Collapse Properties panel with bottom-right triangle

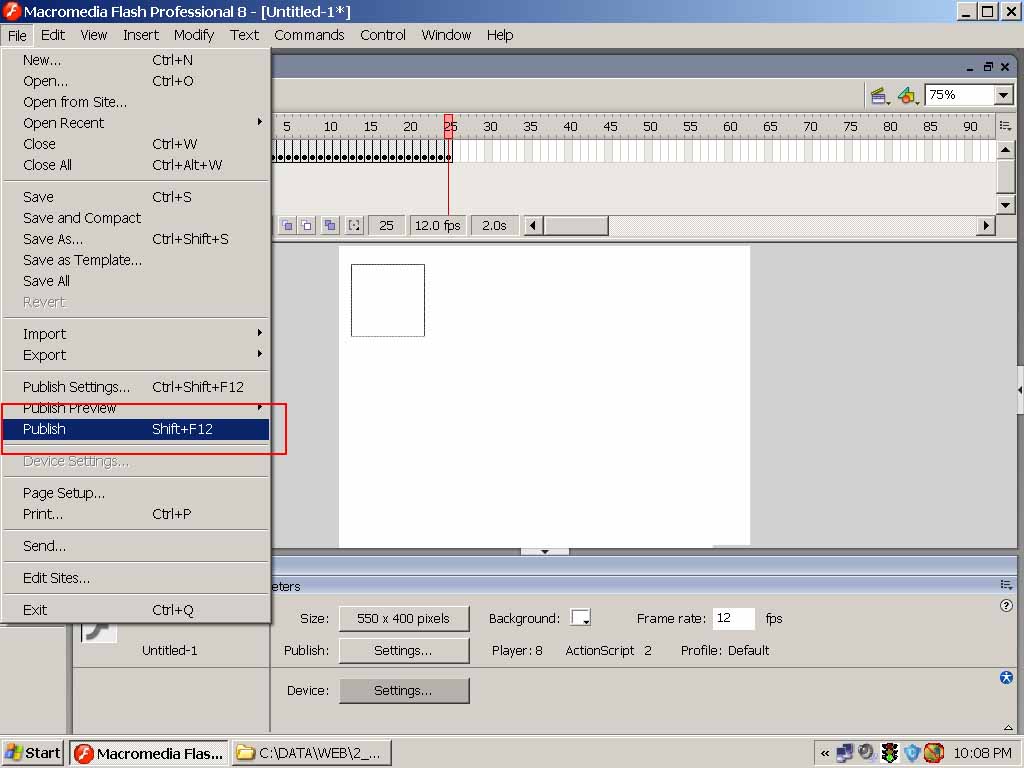click(1008, 727)
